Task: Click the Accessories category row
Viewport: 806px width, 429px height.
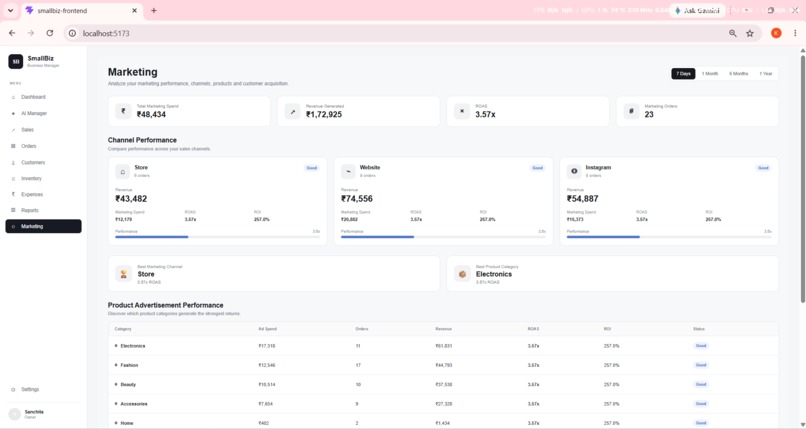Action: pyautogui.click(x=443, y=404)
